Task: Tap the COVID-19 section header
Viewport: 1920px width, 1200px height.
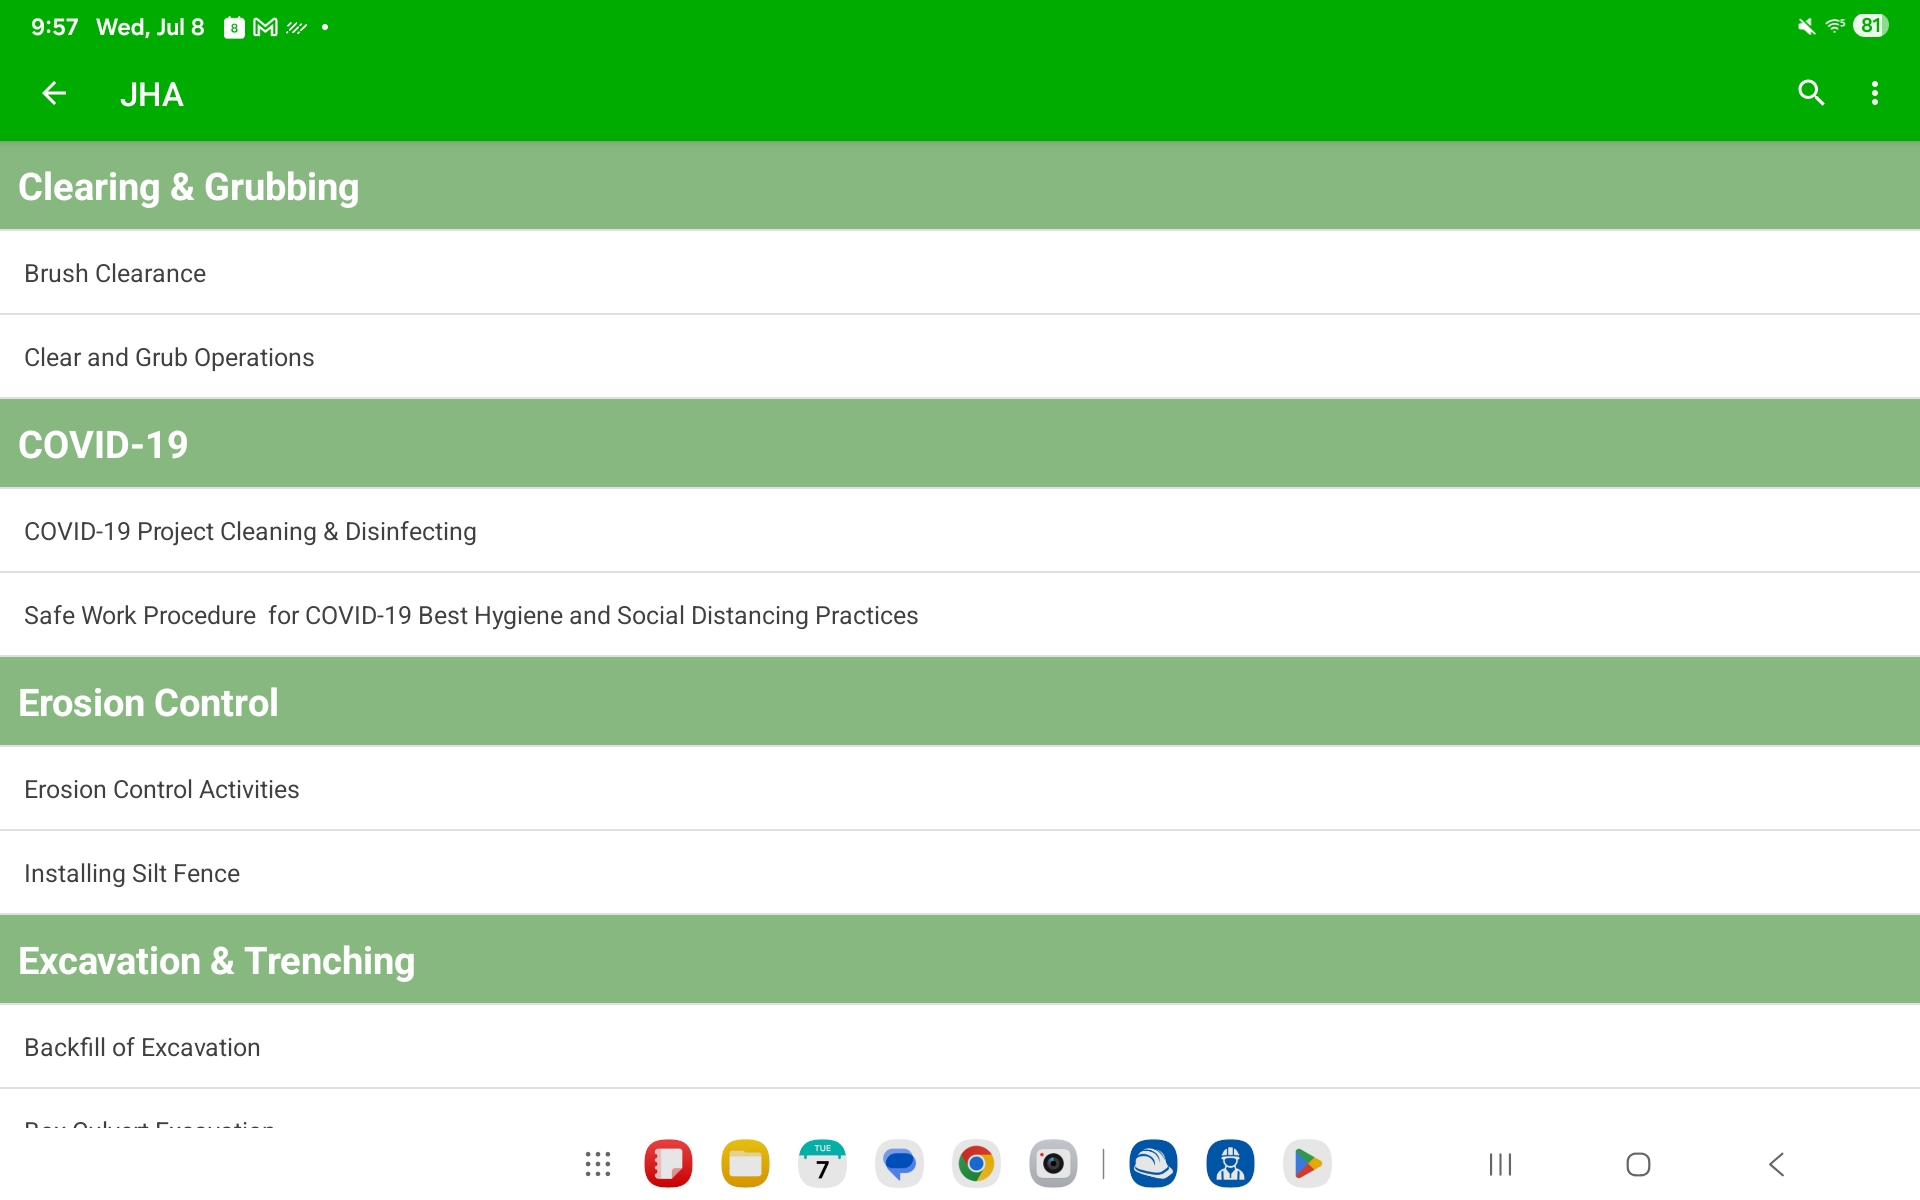Action: pyautogui.click(x=960, y=444)
